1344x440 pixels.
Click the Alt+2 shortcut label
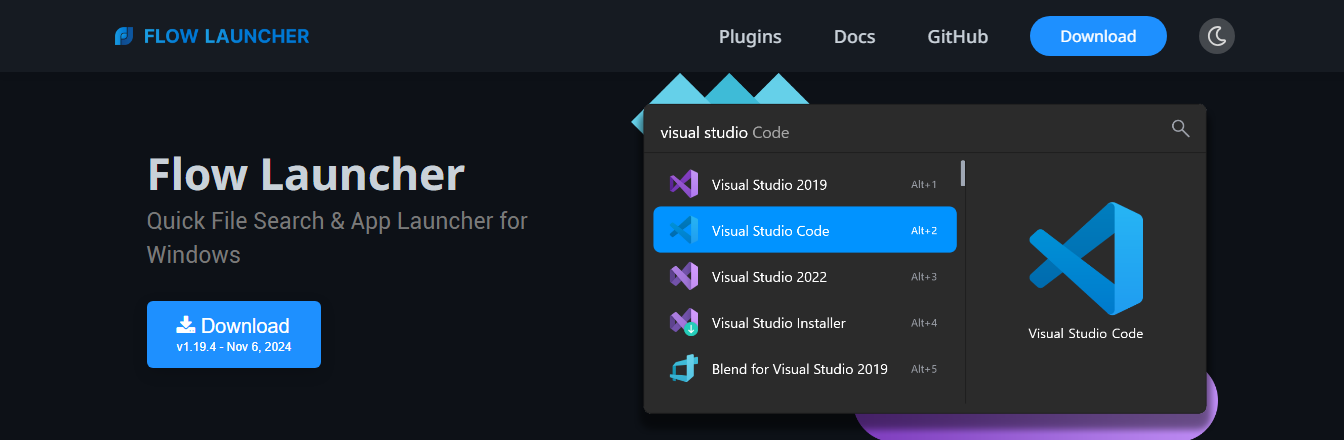point(924,231)
